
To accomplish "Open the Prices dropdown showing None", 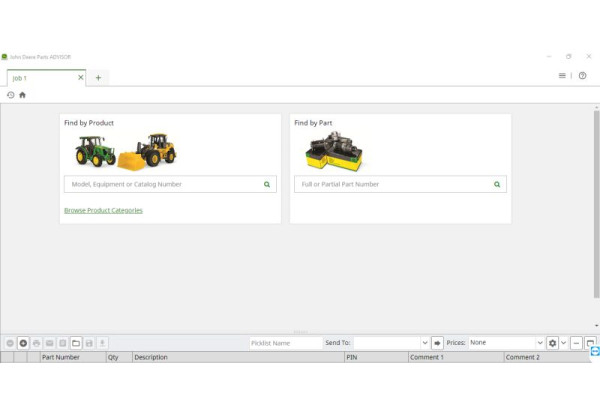I will click(x=540, y=343).
